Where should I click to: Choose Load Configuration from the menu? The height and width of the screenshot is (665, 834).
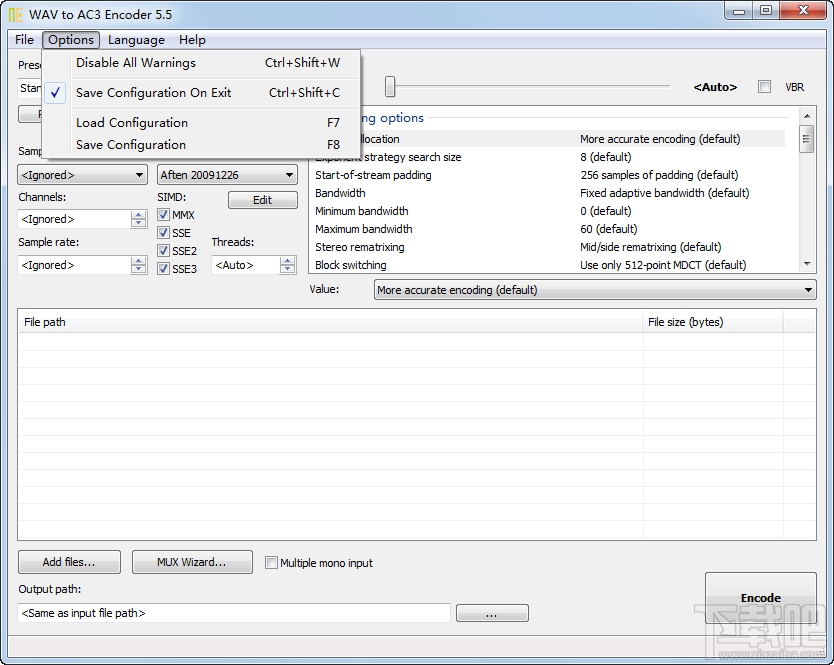tap(131, 122)
